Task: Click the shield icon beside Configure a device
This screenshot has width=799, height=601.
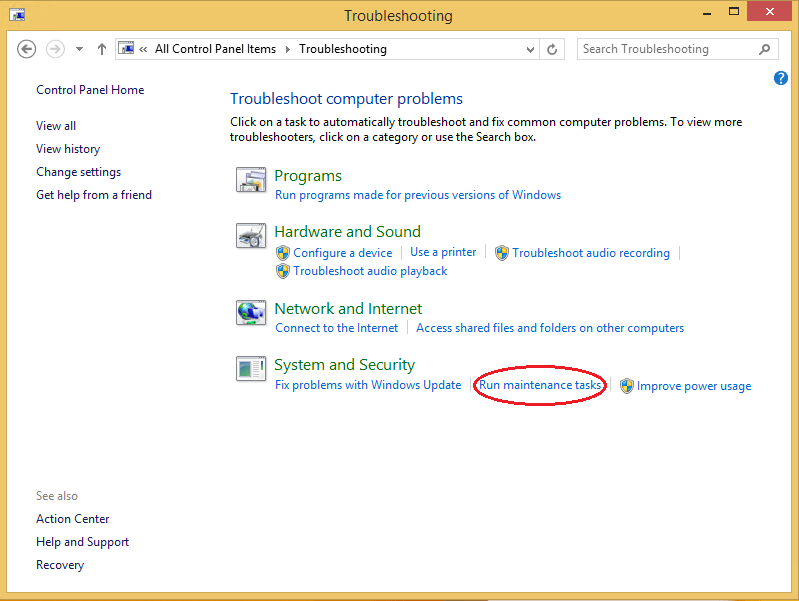Action: 283,253
